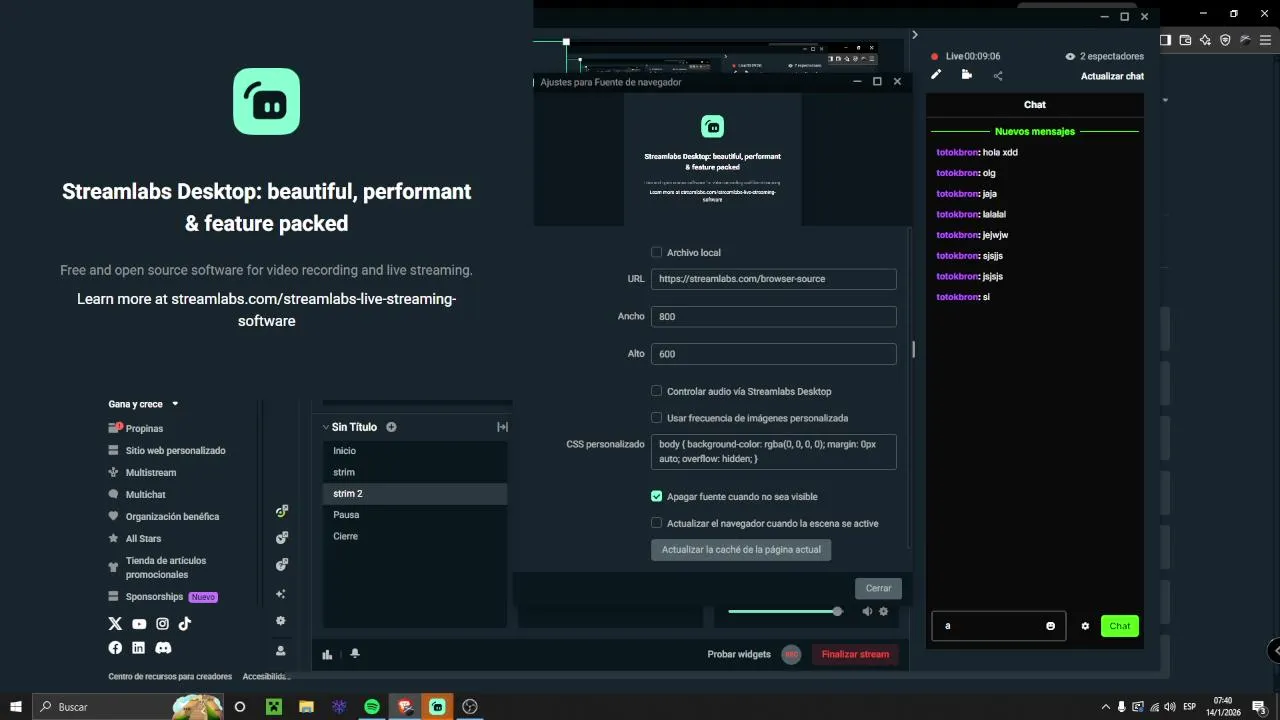This screenshot has height=720, width=1280.
Task: Open the emoji picker in chat input
Action: (1050, 626)
